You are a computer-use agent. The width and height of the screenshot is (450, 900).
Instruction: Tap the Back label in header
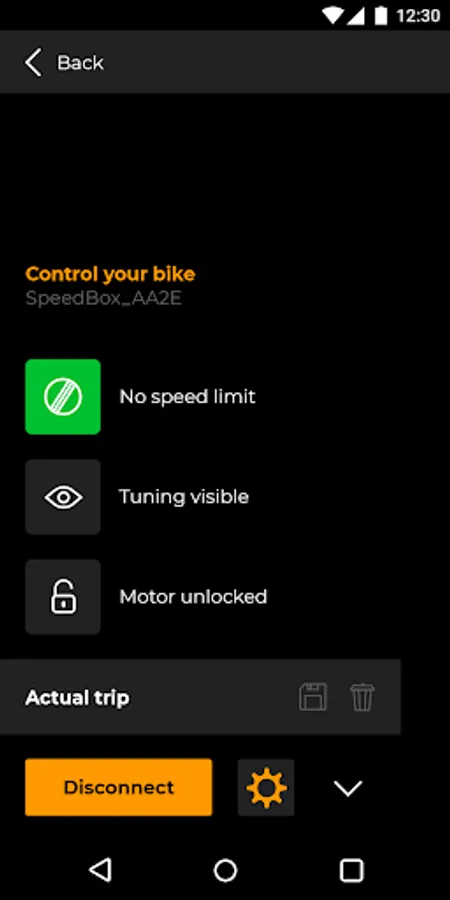80,63
